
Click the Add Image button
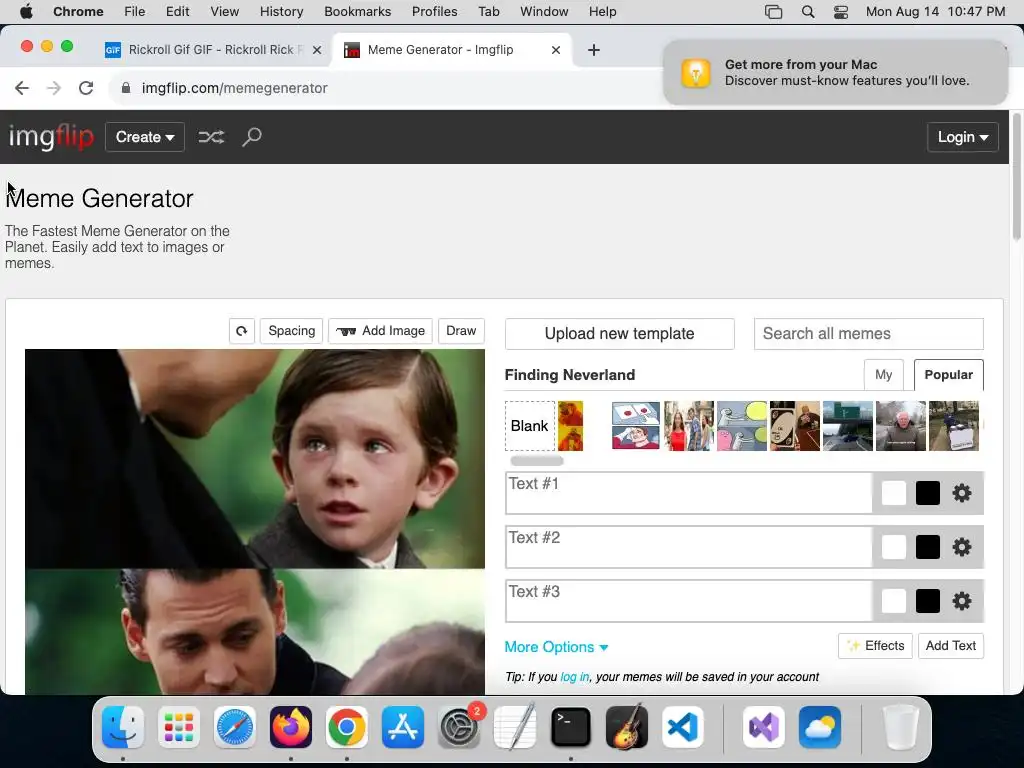[381, 331]
